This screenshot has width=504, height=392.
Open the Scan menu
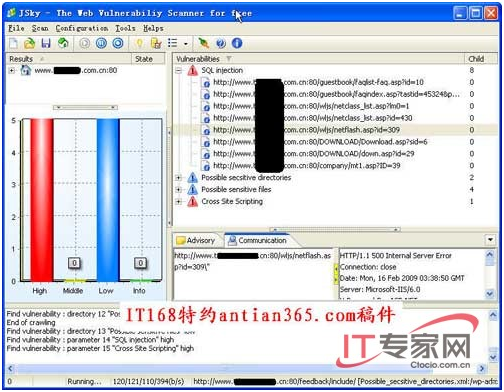coord(40,28)
